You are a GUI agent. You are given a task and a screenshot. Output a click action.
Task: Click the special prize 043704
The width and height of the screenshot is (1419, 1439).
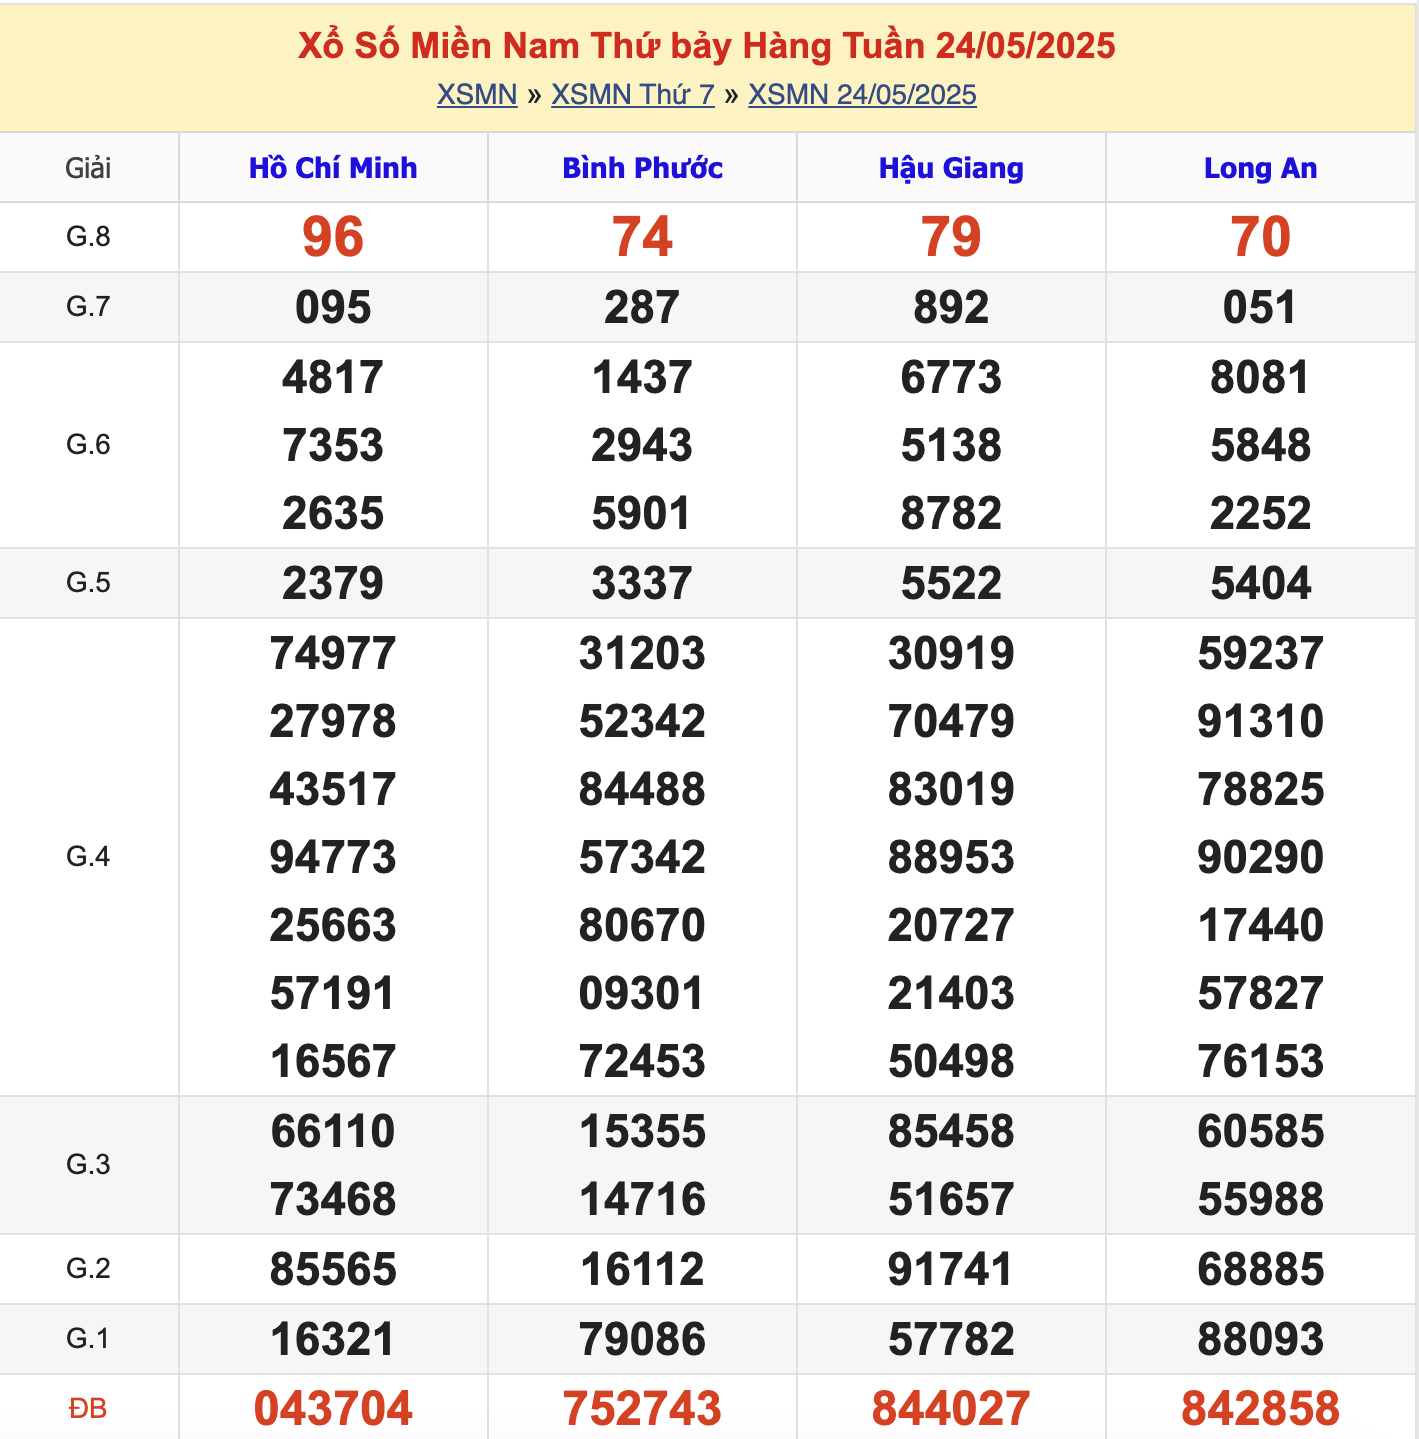333,1409
